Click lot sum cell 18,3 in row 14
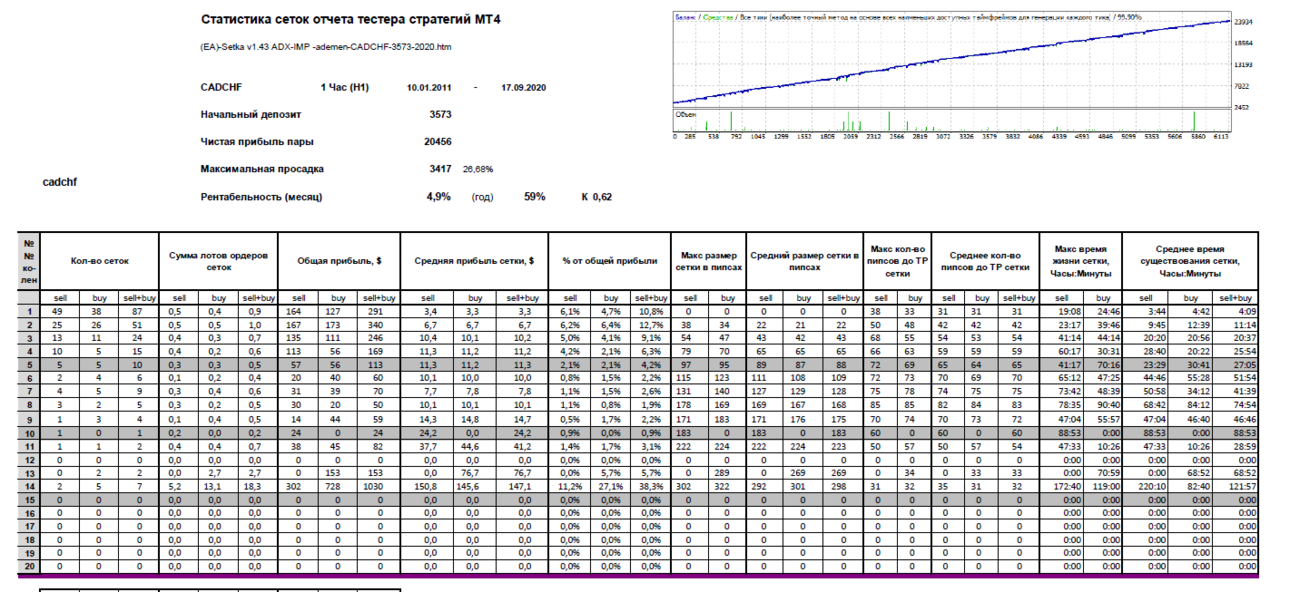Image resolution: width=1290 pixels, height=592 pixels. [258, 485]
